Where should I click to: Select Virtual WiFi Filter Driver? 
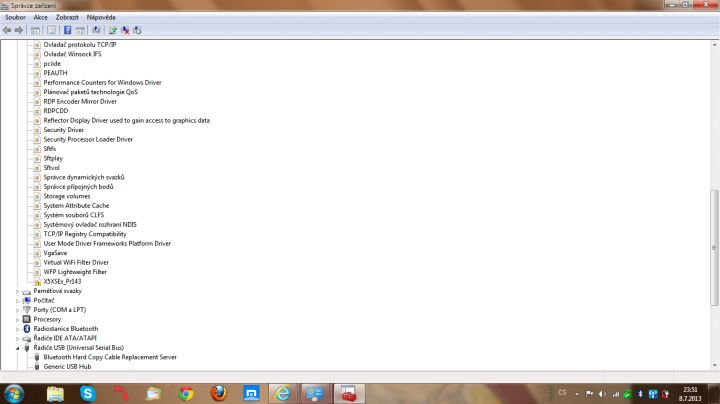(76, 262)
